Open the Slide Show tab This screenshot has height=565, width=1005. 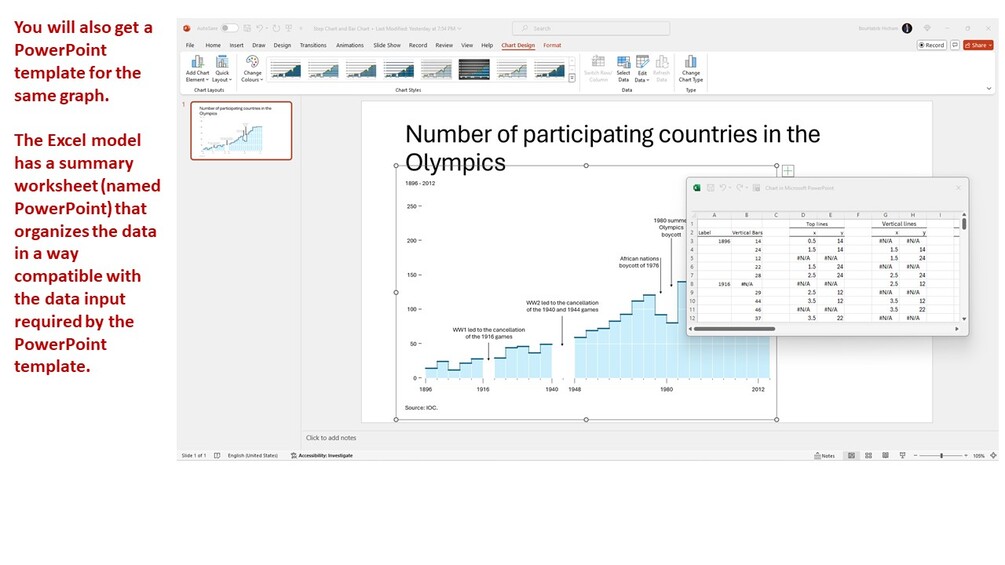click(386, 45)
